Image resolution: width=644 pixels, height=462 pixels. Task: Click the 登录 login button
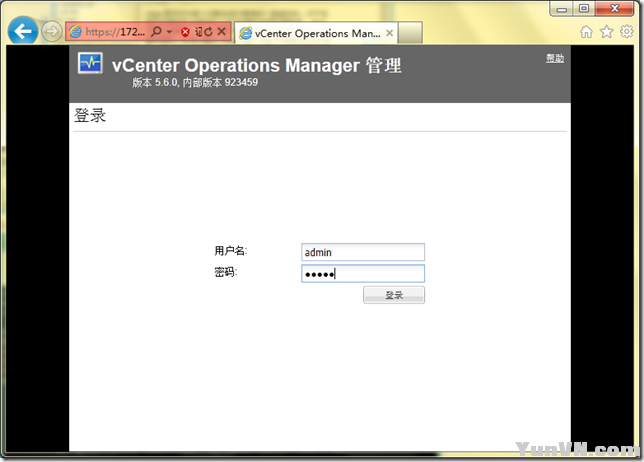(394, 295)
